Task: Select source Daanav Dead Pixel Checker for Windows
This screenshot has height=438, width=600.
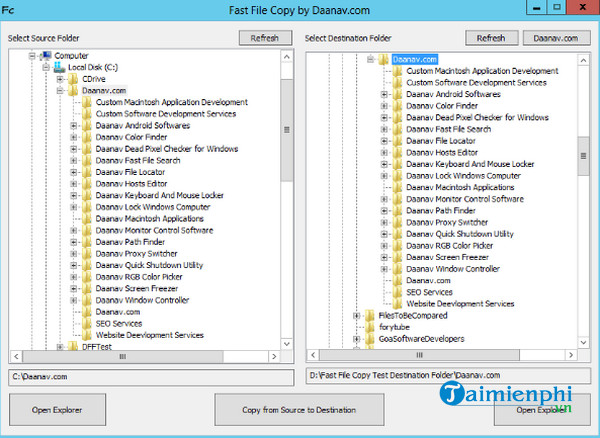Action: pos(167,149)
